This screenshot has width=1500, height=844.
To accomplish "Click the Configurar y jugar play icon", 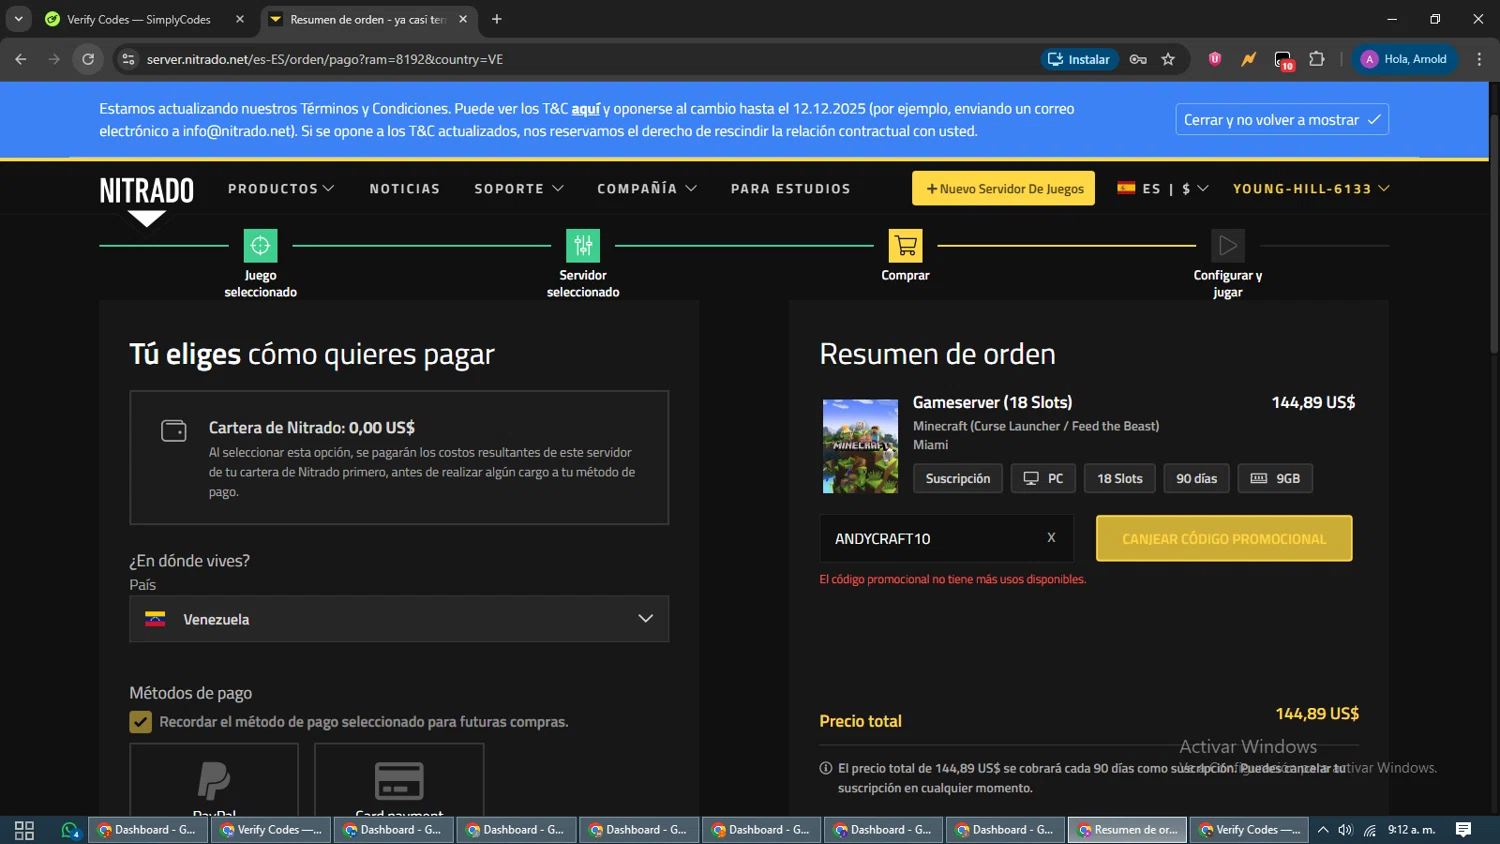I will tap(1227, 245).
